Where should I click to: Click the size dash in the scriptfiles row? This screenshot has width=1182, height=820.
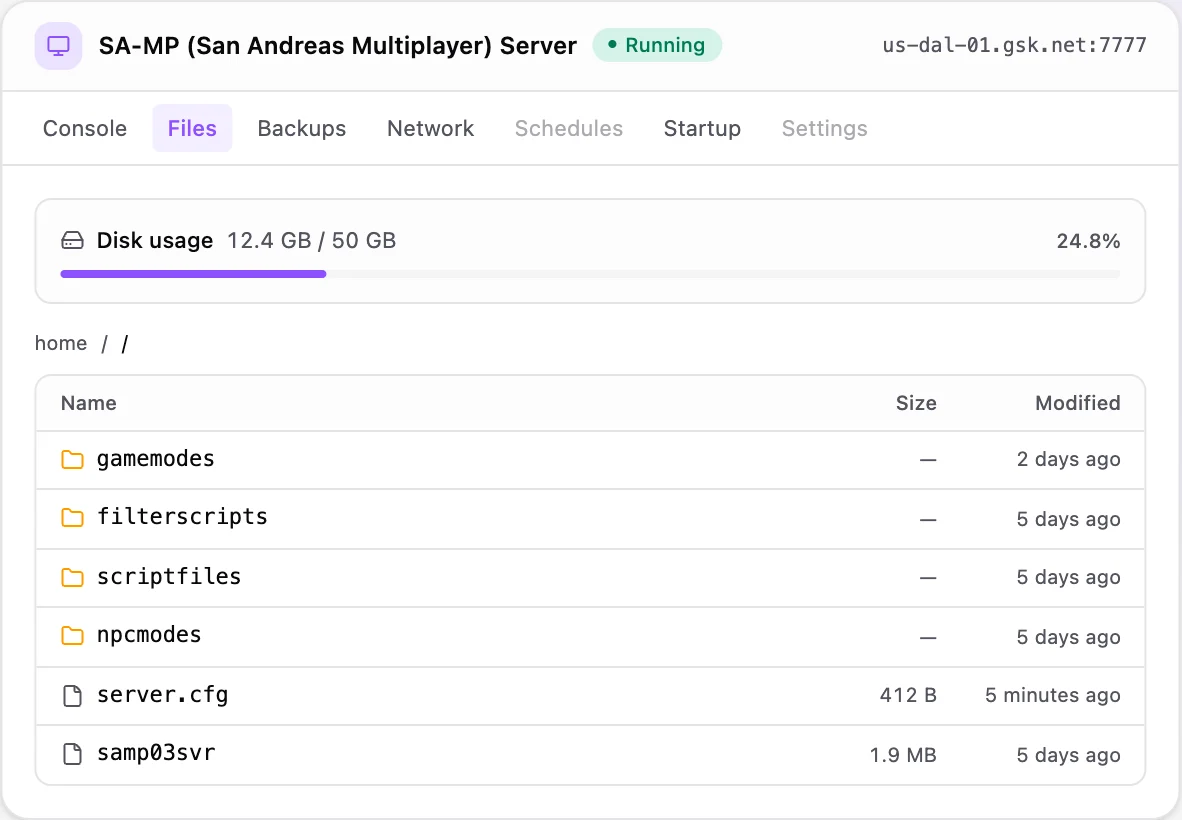(928, 578)
